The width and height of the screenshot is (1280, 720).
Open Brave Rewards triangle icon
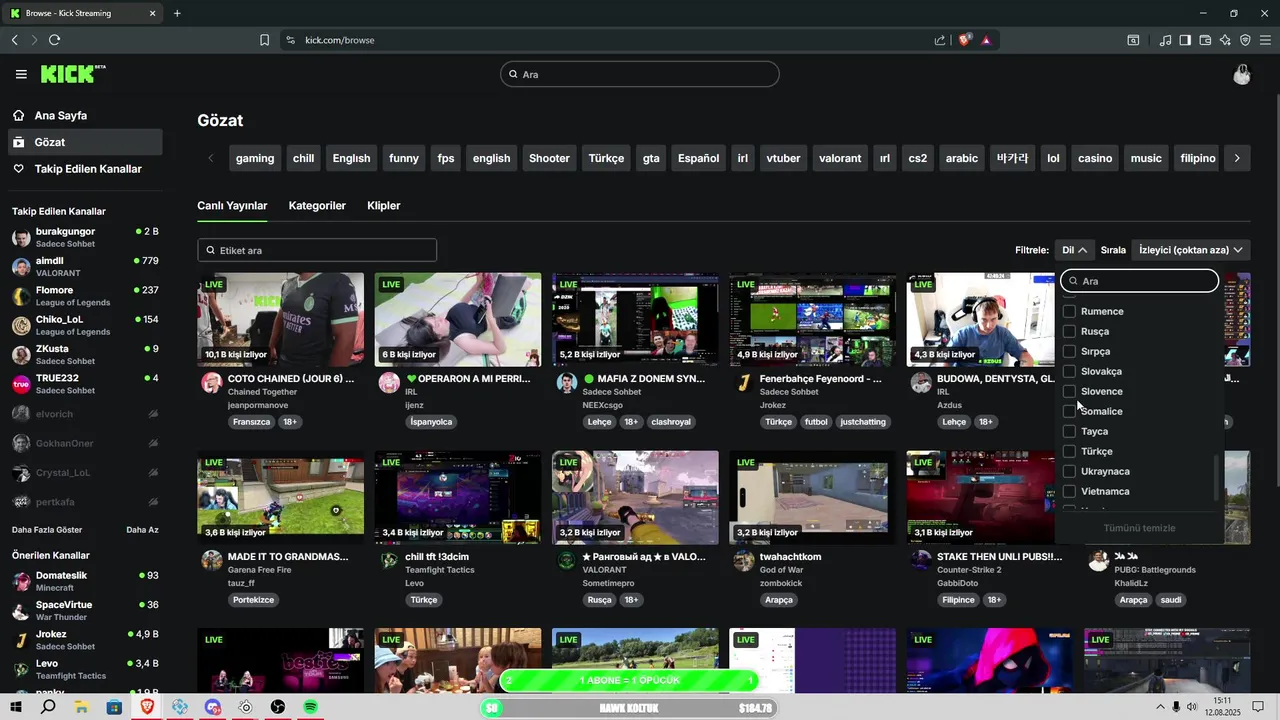986,40
